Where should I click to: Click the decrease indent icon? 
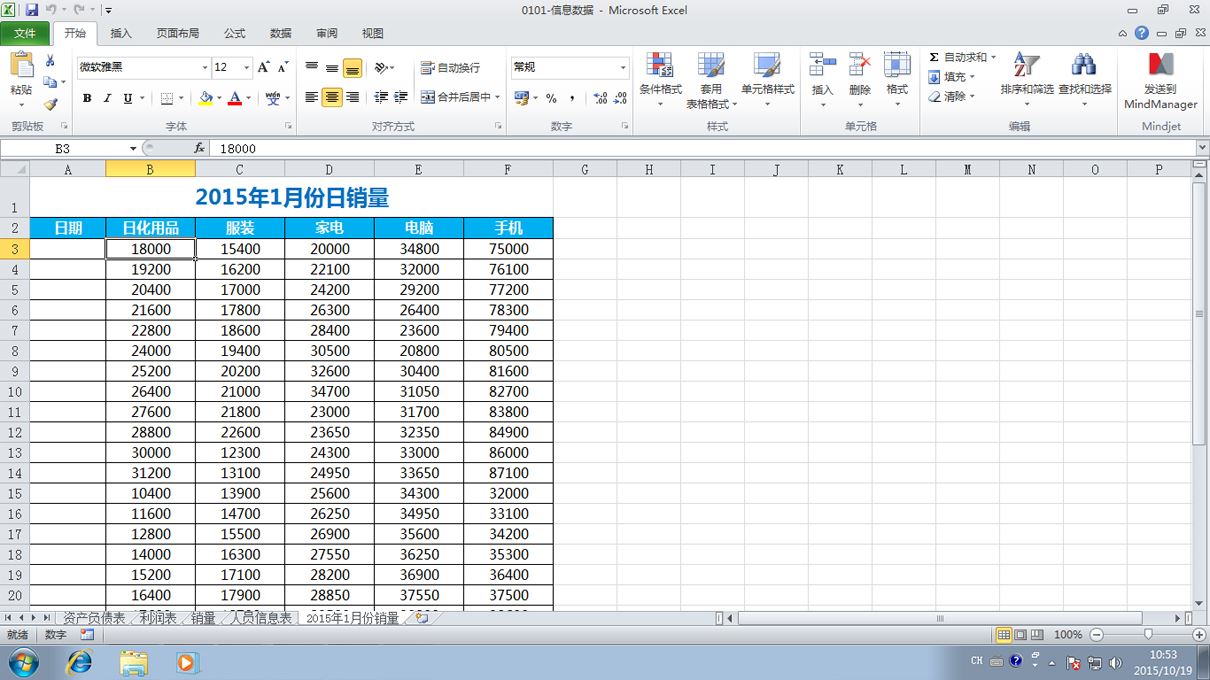[381, 97]
